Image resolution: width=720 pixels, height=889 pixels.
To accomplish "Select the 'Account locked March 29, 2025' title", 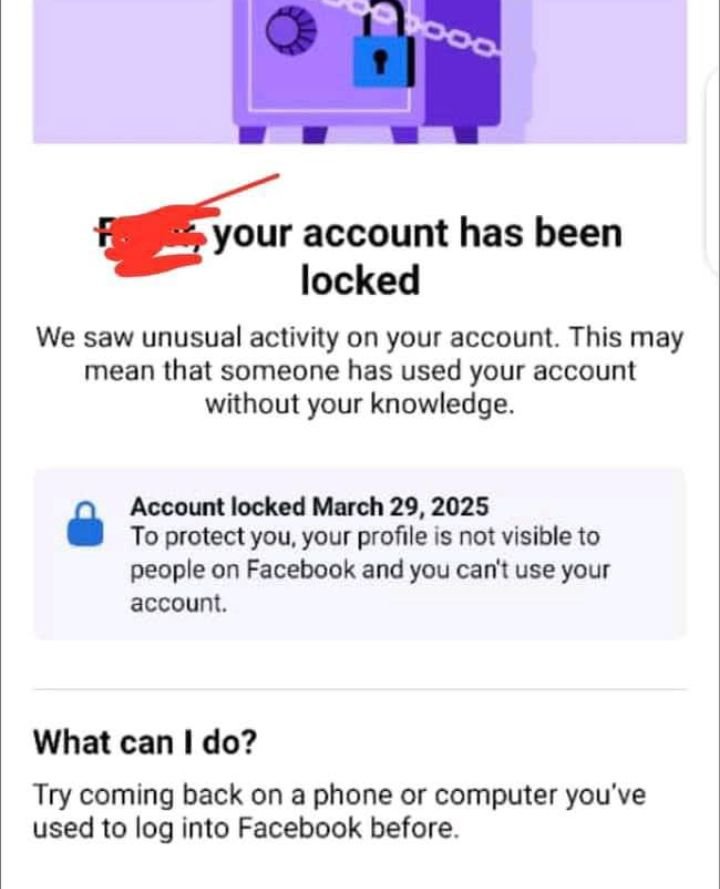I will click(310, 506).
